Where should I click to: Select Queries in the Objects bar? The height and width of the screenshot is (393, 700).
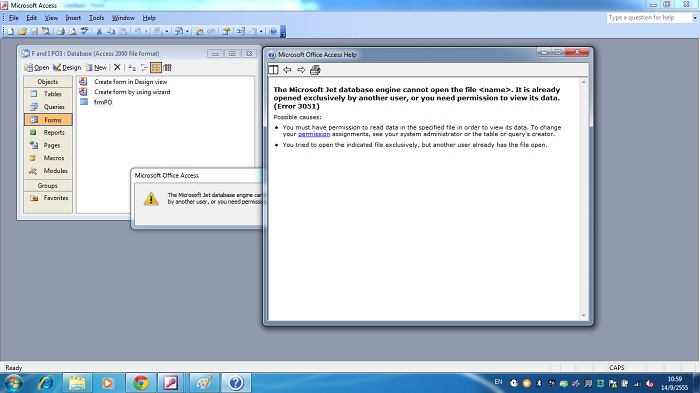pyautogui.click(x=48, y=107)
